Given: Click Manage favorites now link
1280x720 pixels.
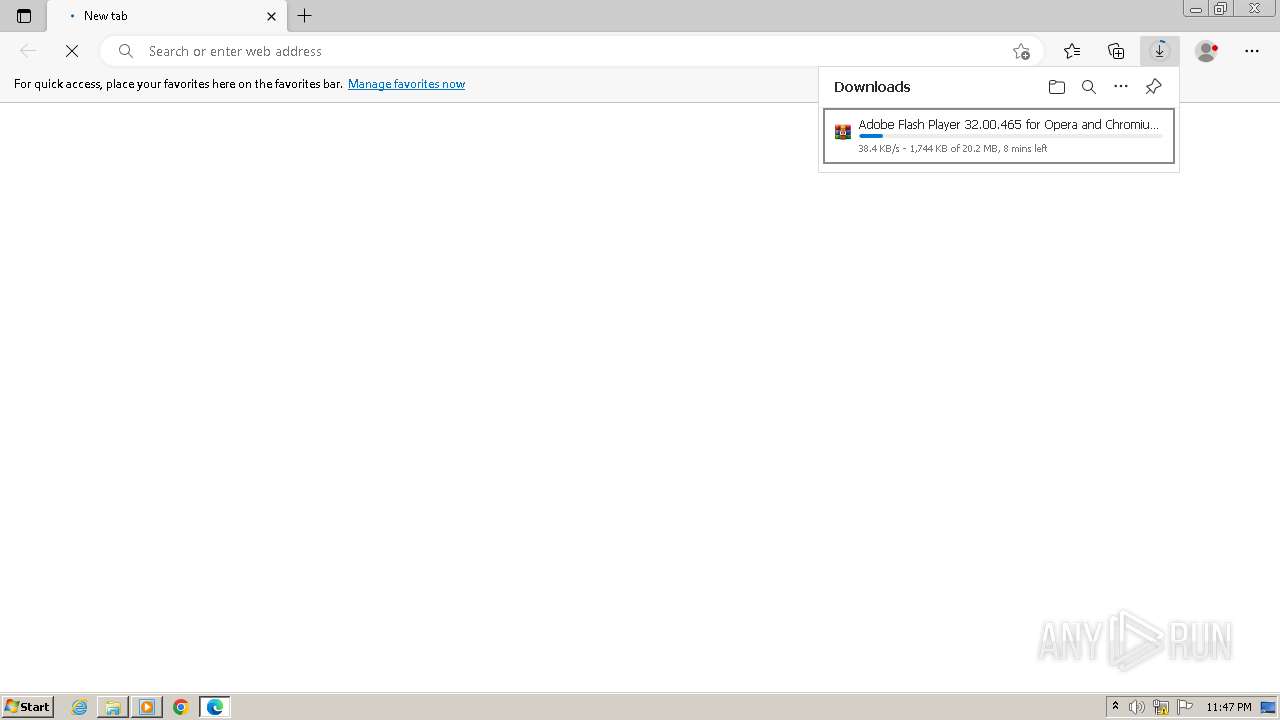Looking at the screenshot, I should [406, 84].
